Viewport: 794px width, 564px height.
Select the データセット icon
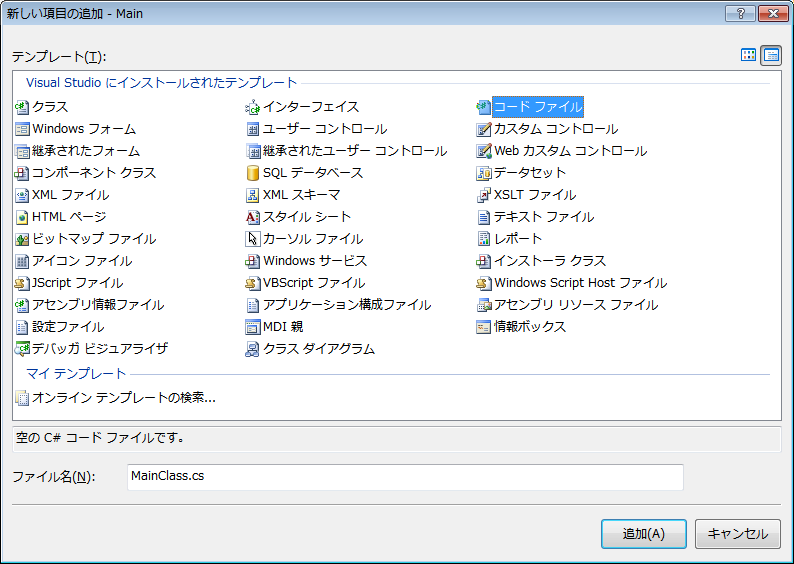pyautogui.click(x=484, y=173)
